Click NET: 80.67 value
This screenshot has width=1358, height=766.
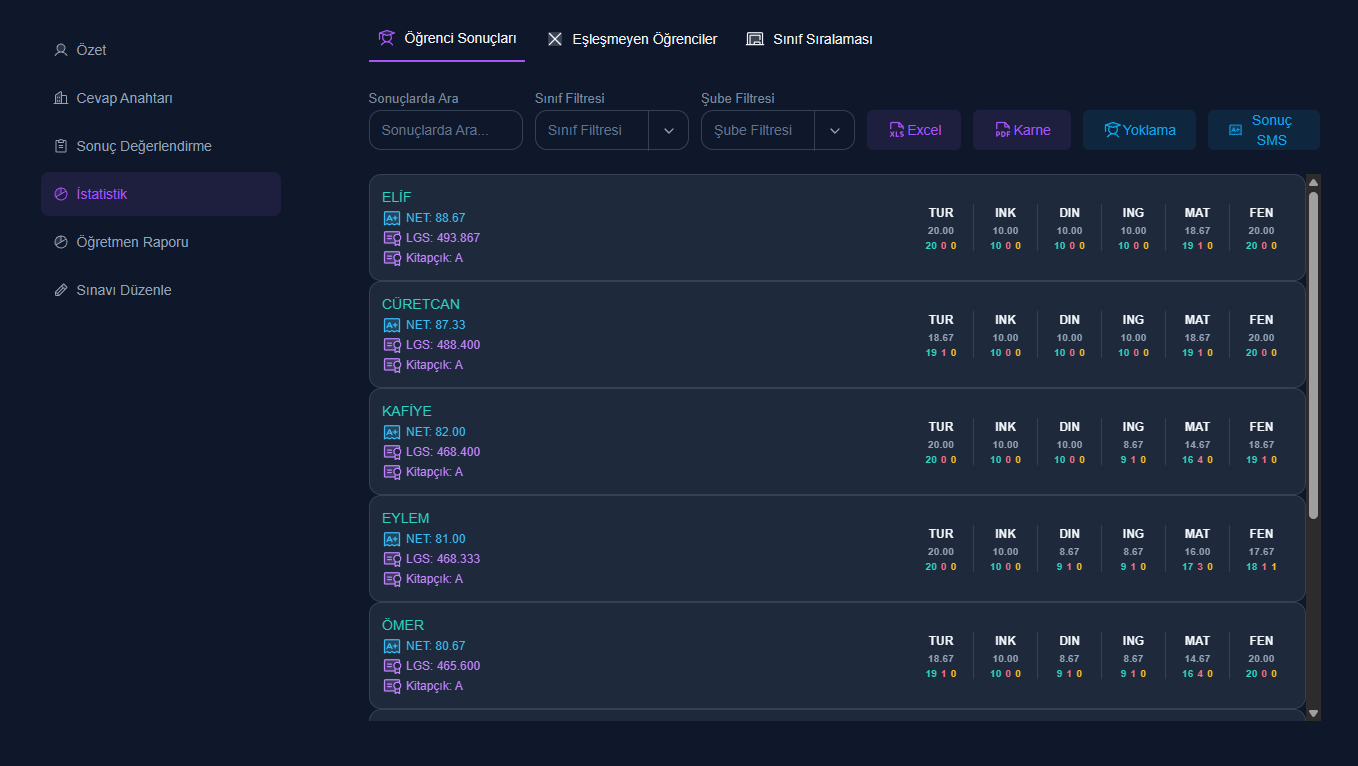pos(435,646)
